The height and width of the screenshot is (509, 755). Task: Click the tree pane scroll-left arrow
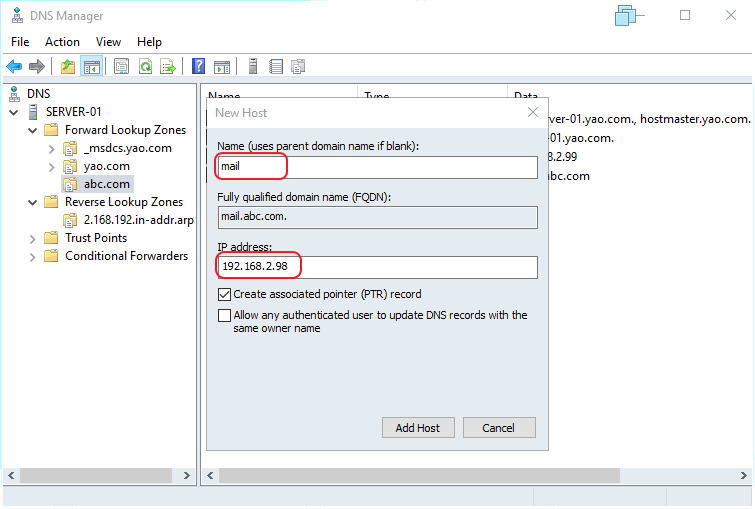pyautogui.click(x=11, y=475)
